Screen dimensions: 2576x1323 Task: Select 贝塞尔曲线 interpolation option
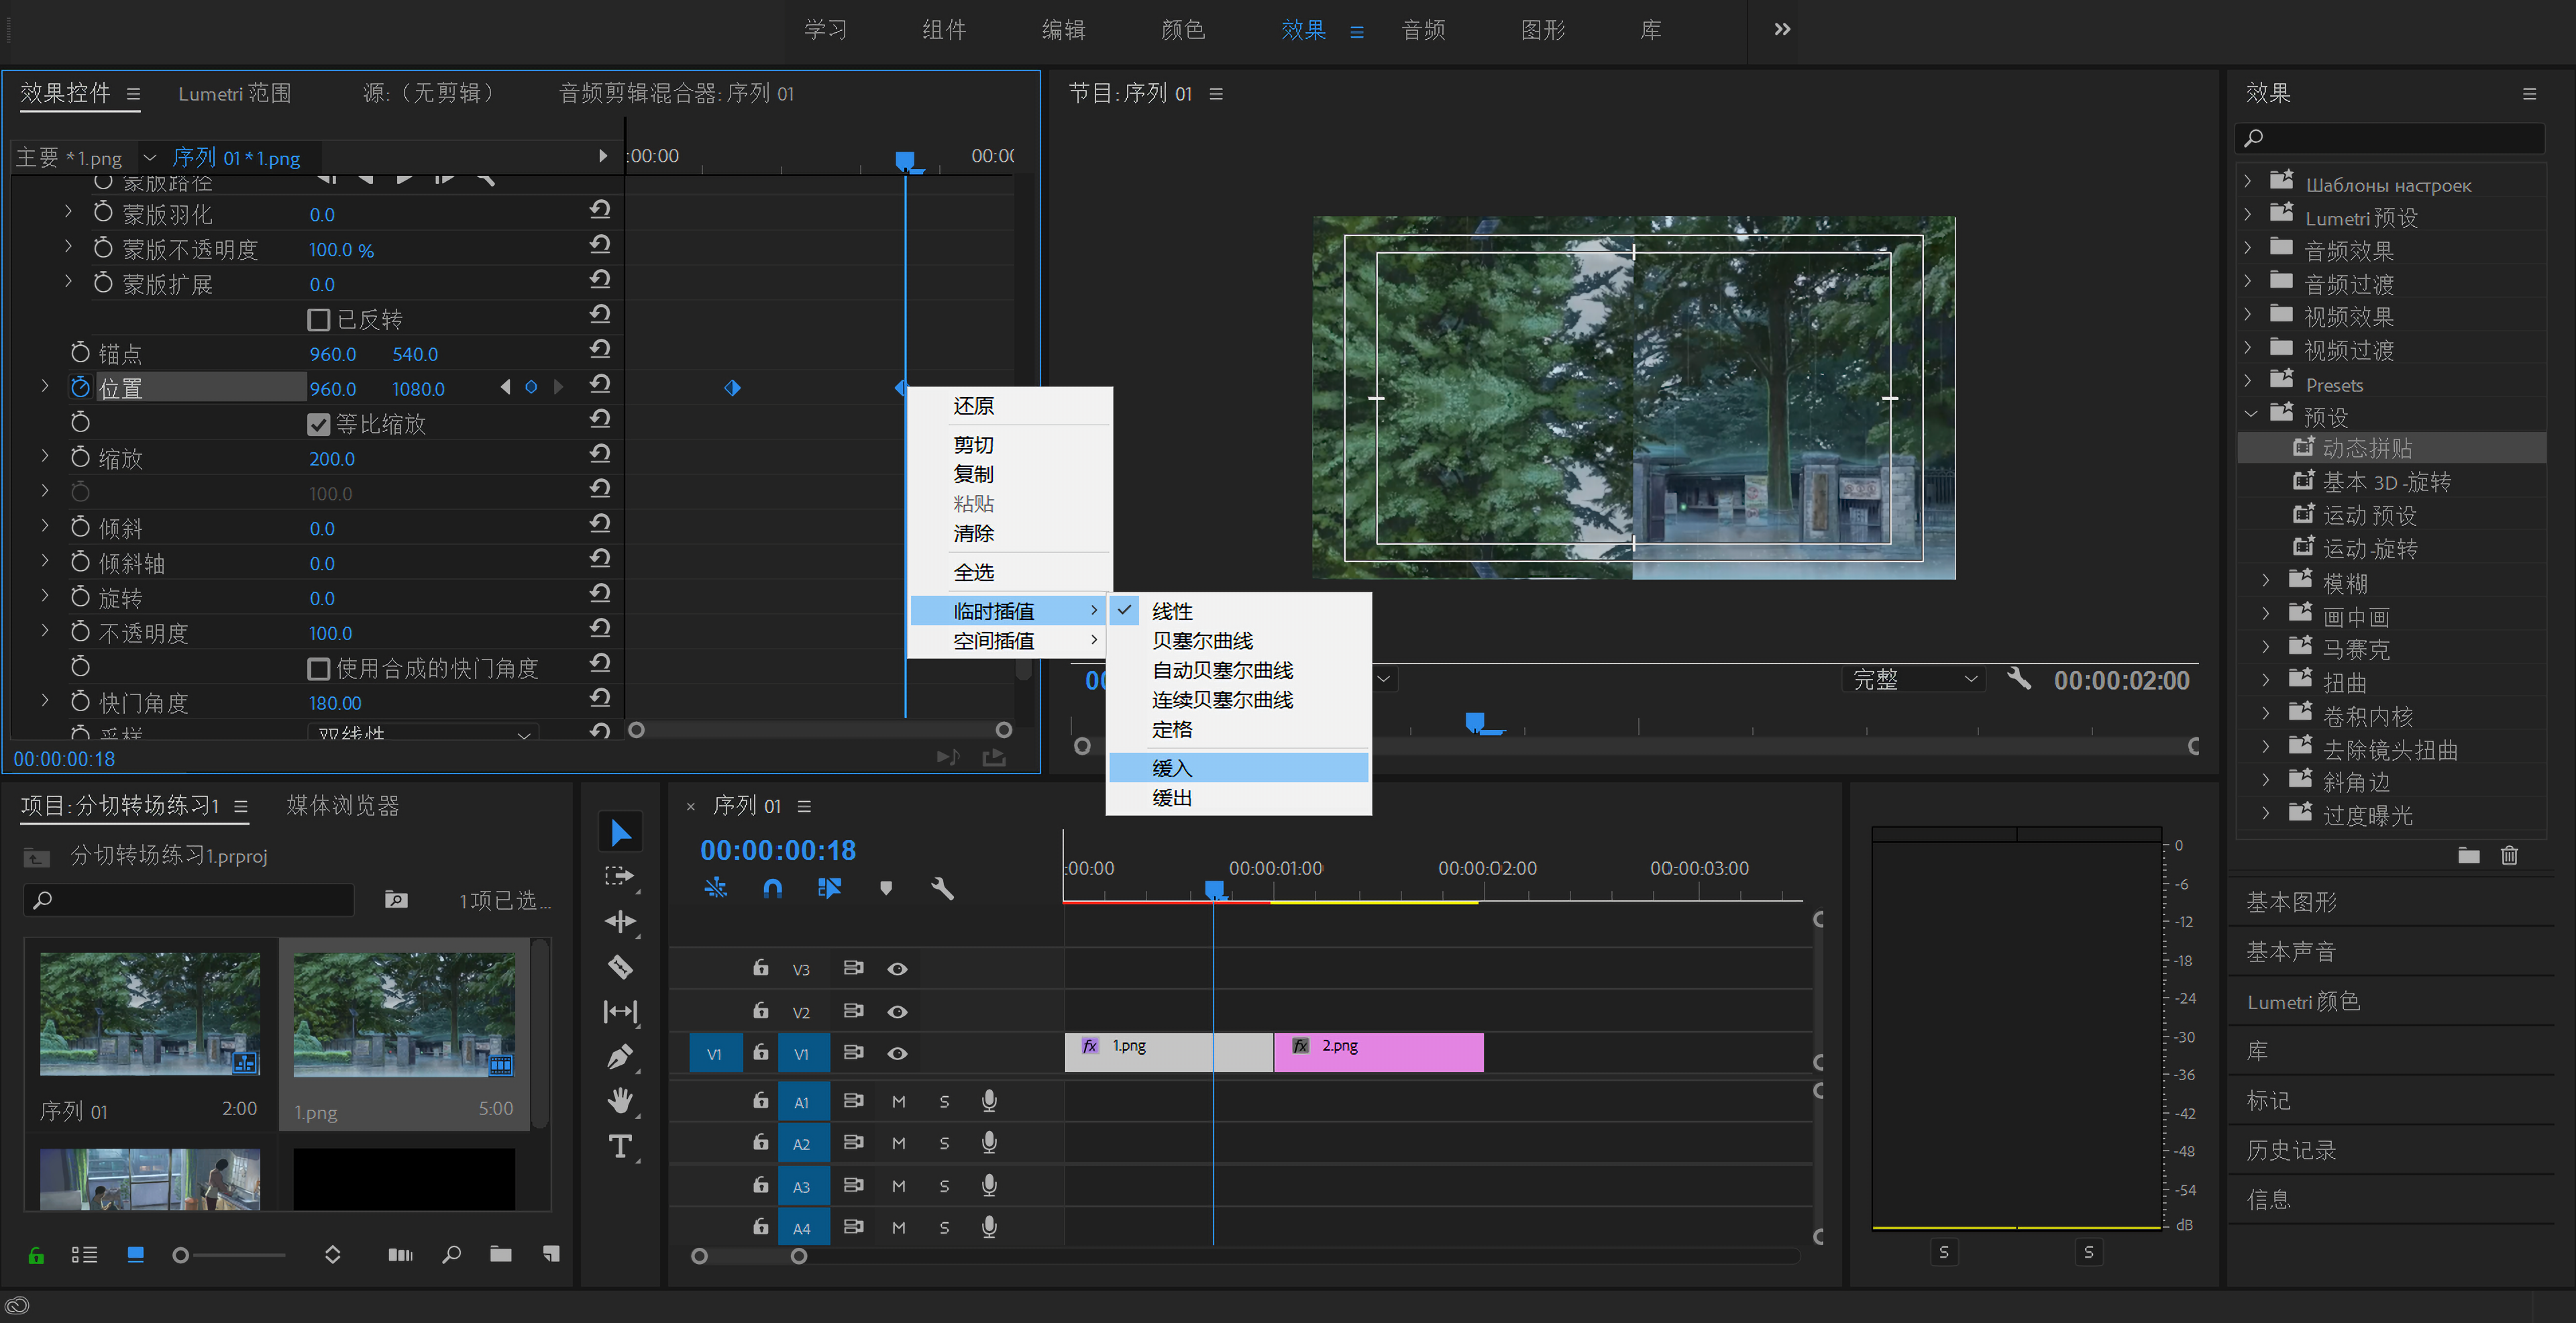[x=1238, y=641]
